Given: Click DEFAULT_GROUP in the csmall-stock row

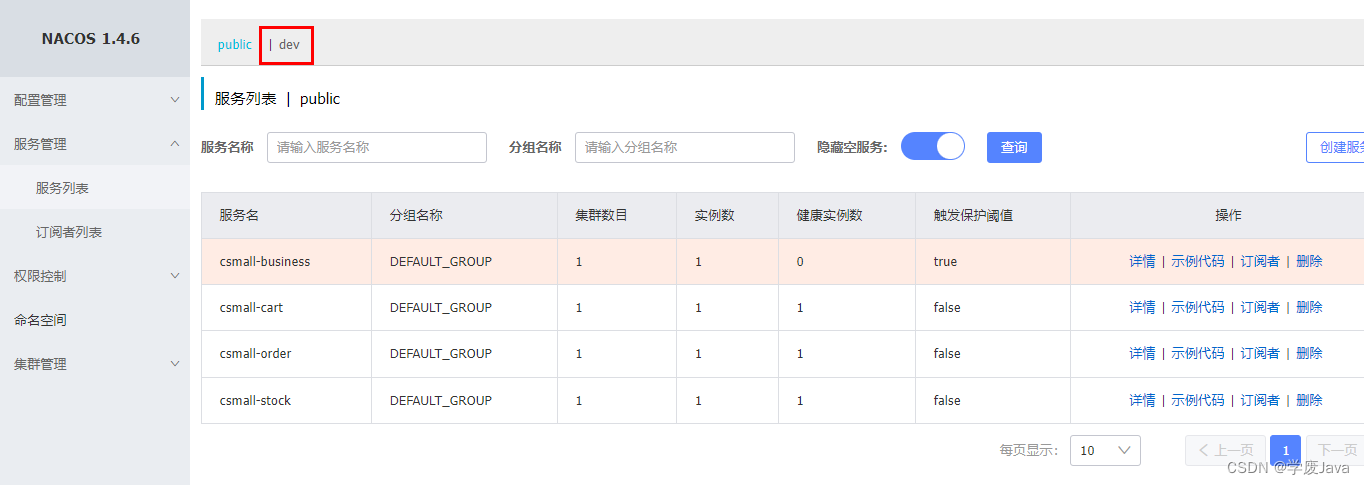Looking at the screenshot, I should coord(440,400).
